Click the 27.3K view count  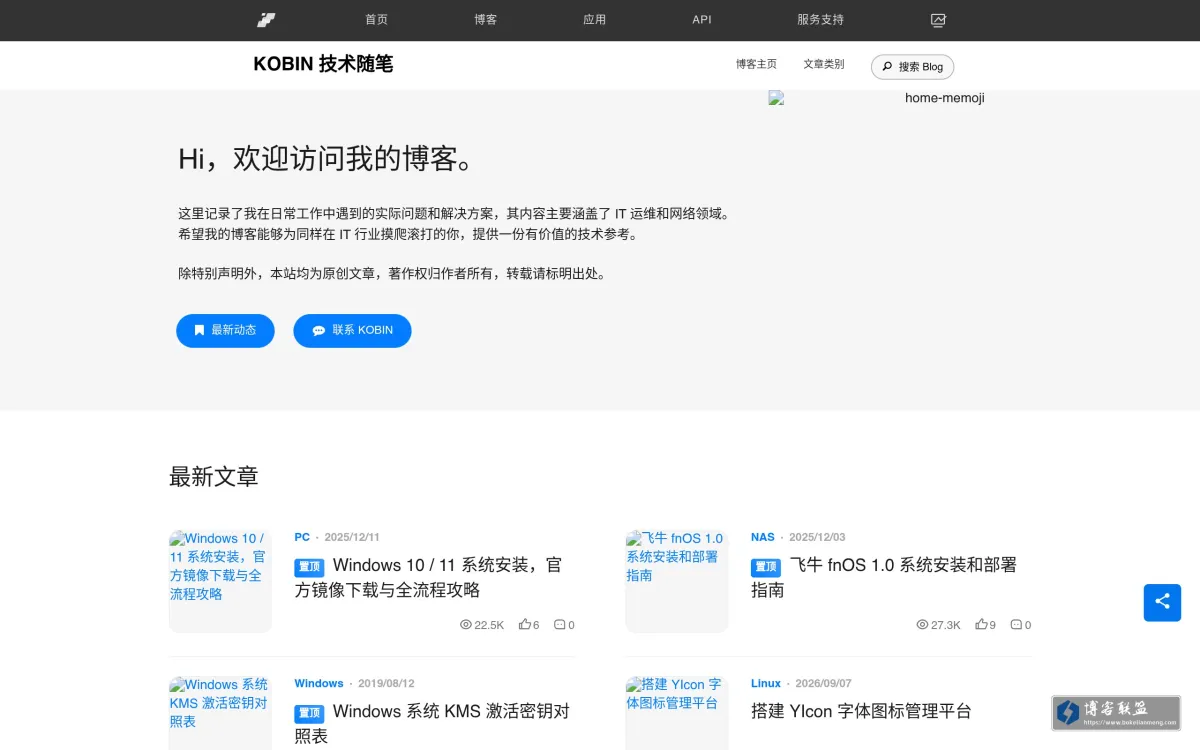tap(946, 625)
